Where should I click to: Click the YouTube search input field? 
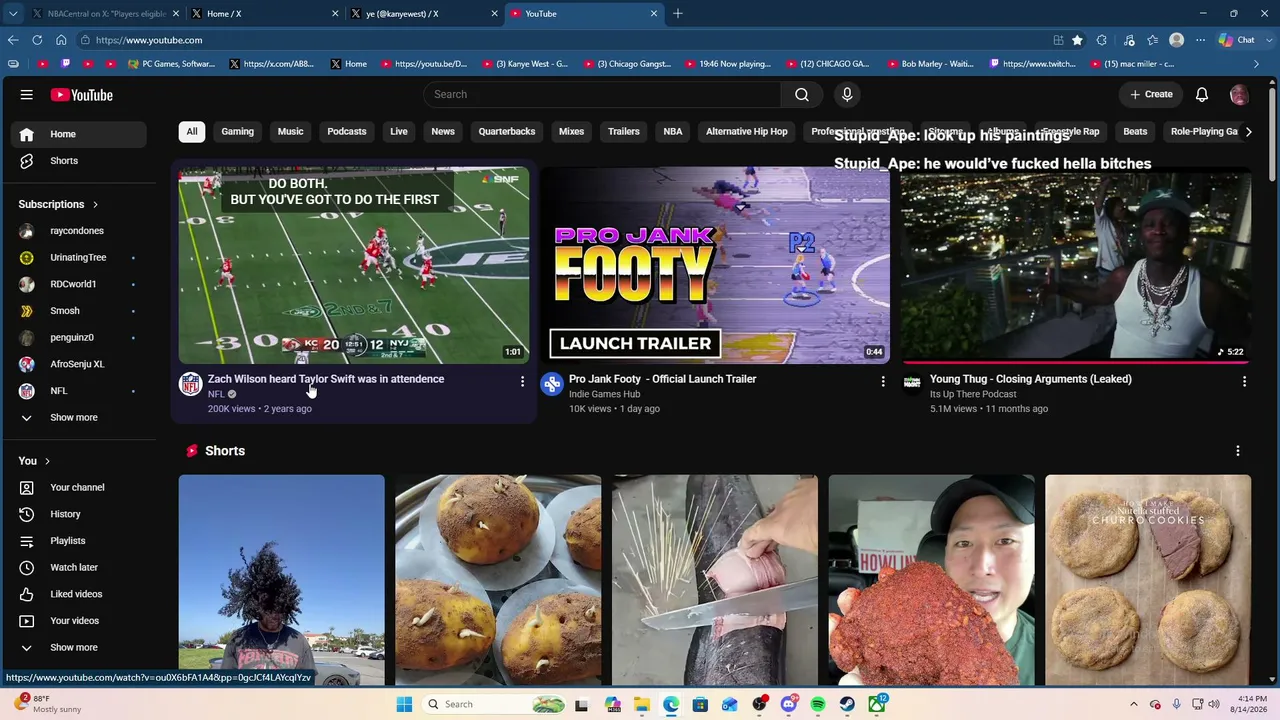pos(602,94)
